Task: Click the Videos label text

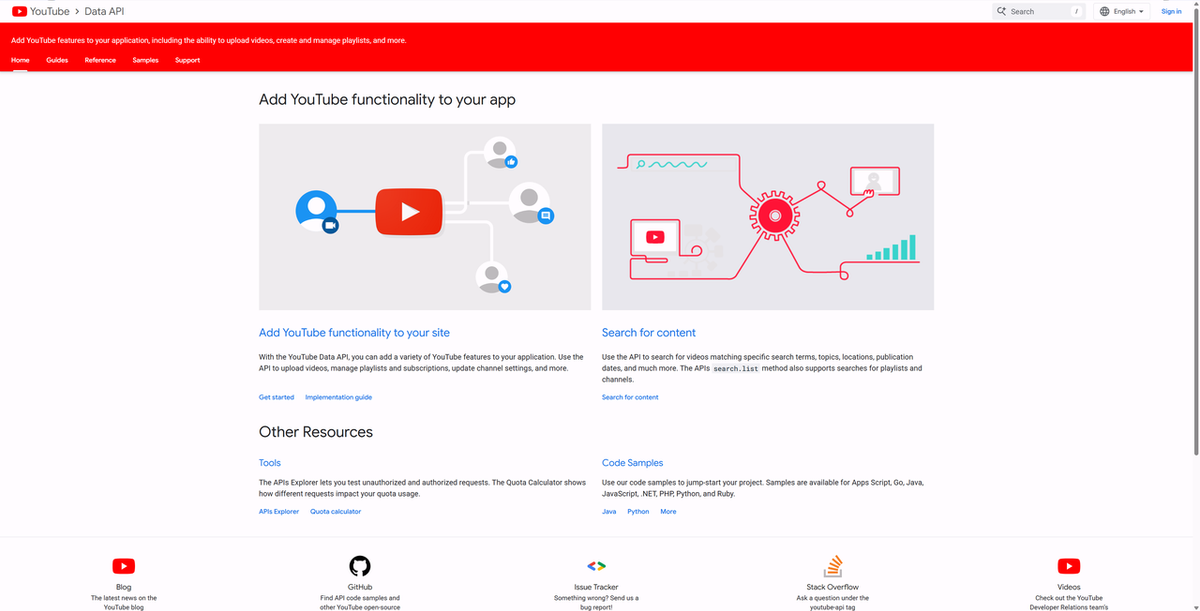Action: 1069,587
